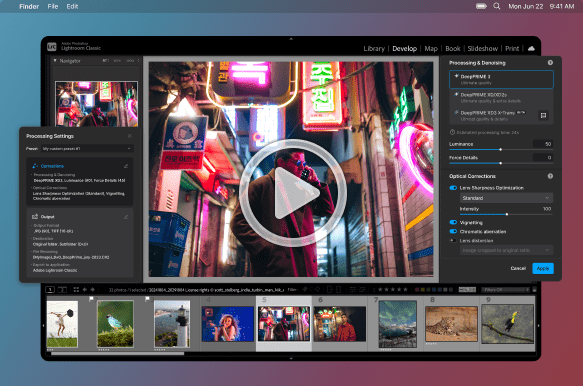The image size is (583, 386).
Task: Open the image cropped ratio dropdown
Action: [506, 250]
